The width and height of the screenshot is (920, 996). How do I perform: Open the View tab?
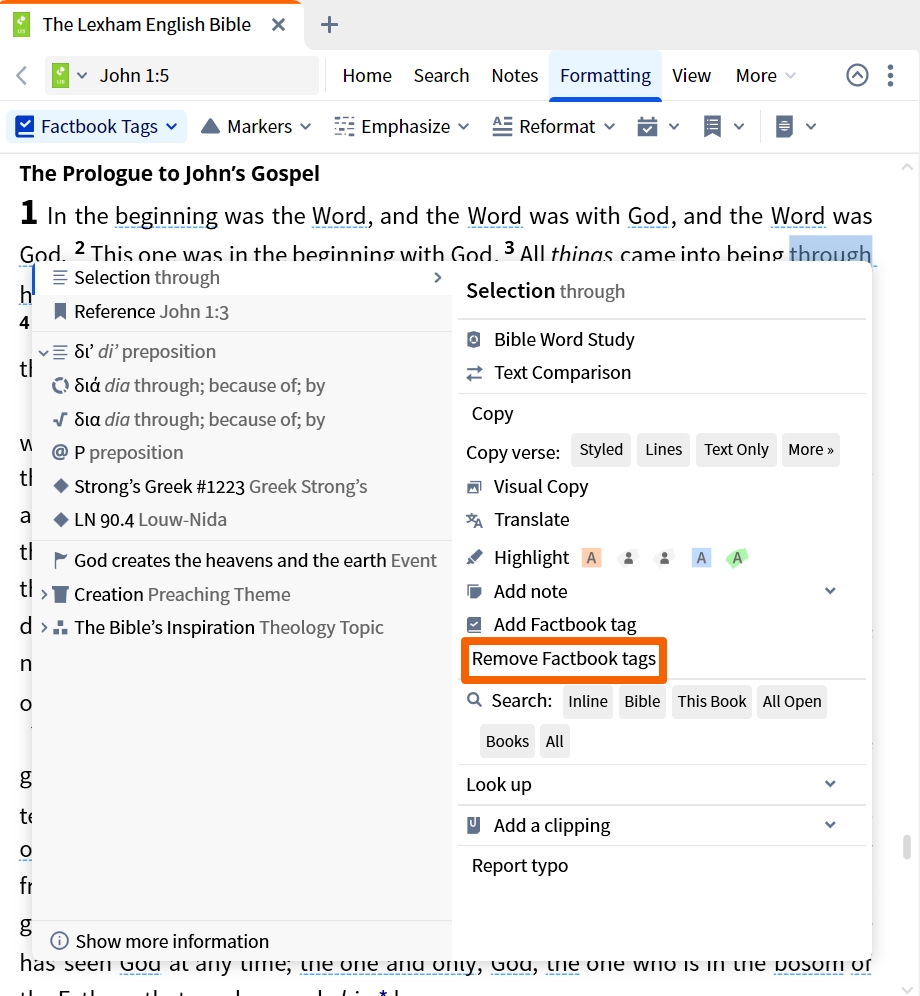click(691, 76)
